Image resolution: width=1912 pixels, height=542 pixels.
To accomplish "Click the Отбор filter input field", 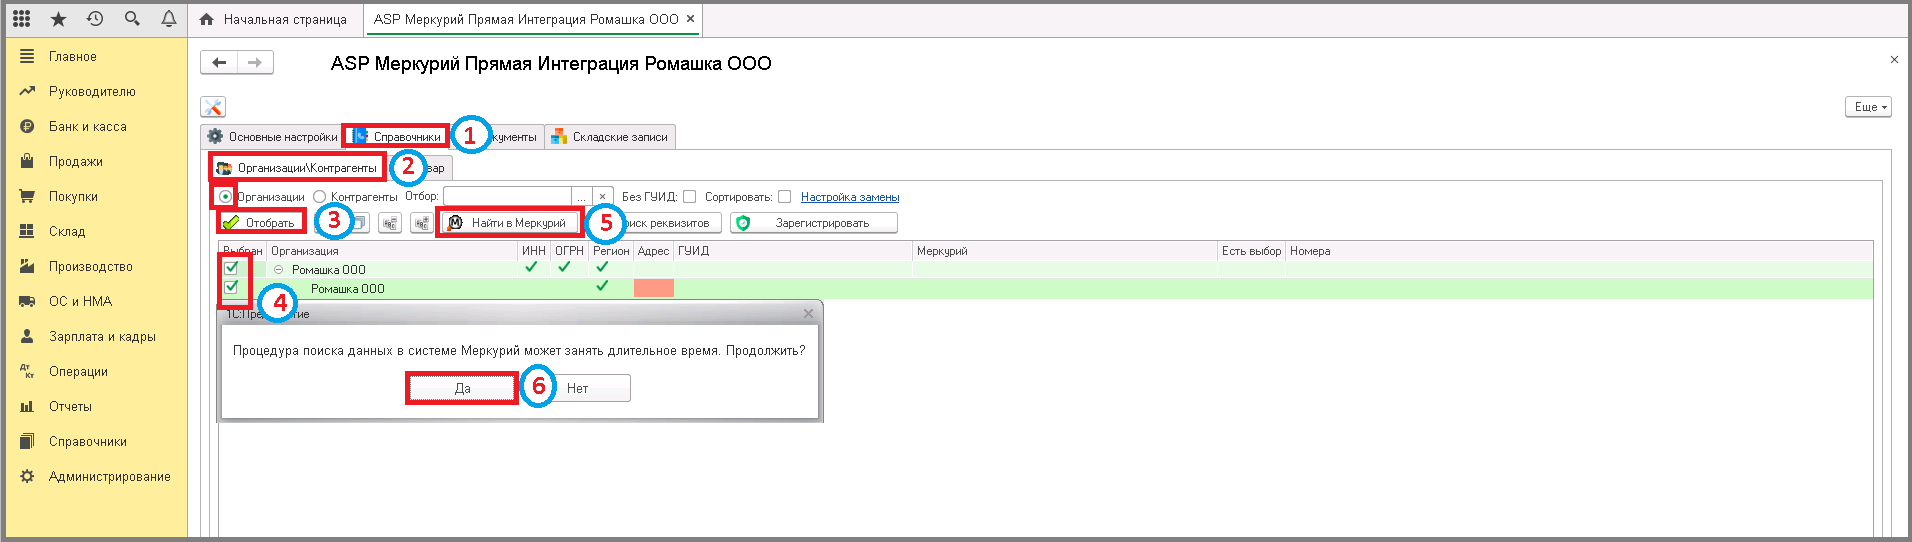I will click(x=507, y=197).
